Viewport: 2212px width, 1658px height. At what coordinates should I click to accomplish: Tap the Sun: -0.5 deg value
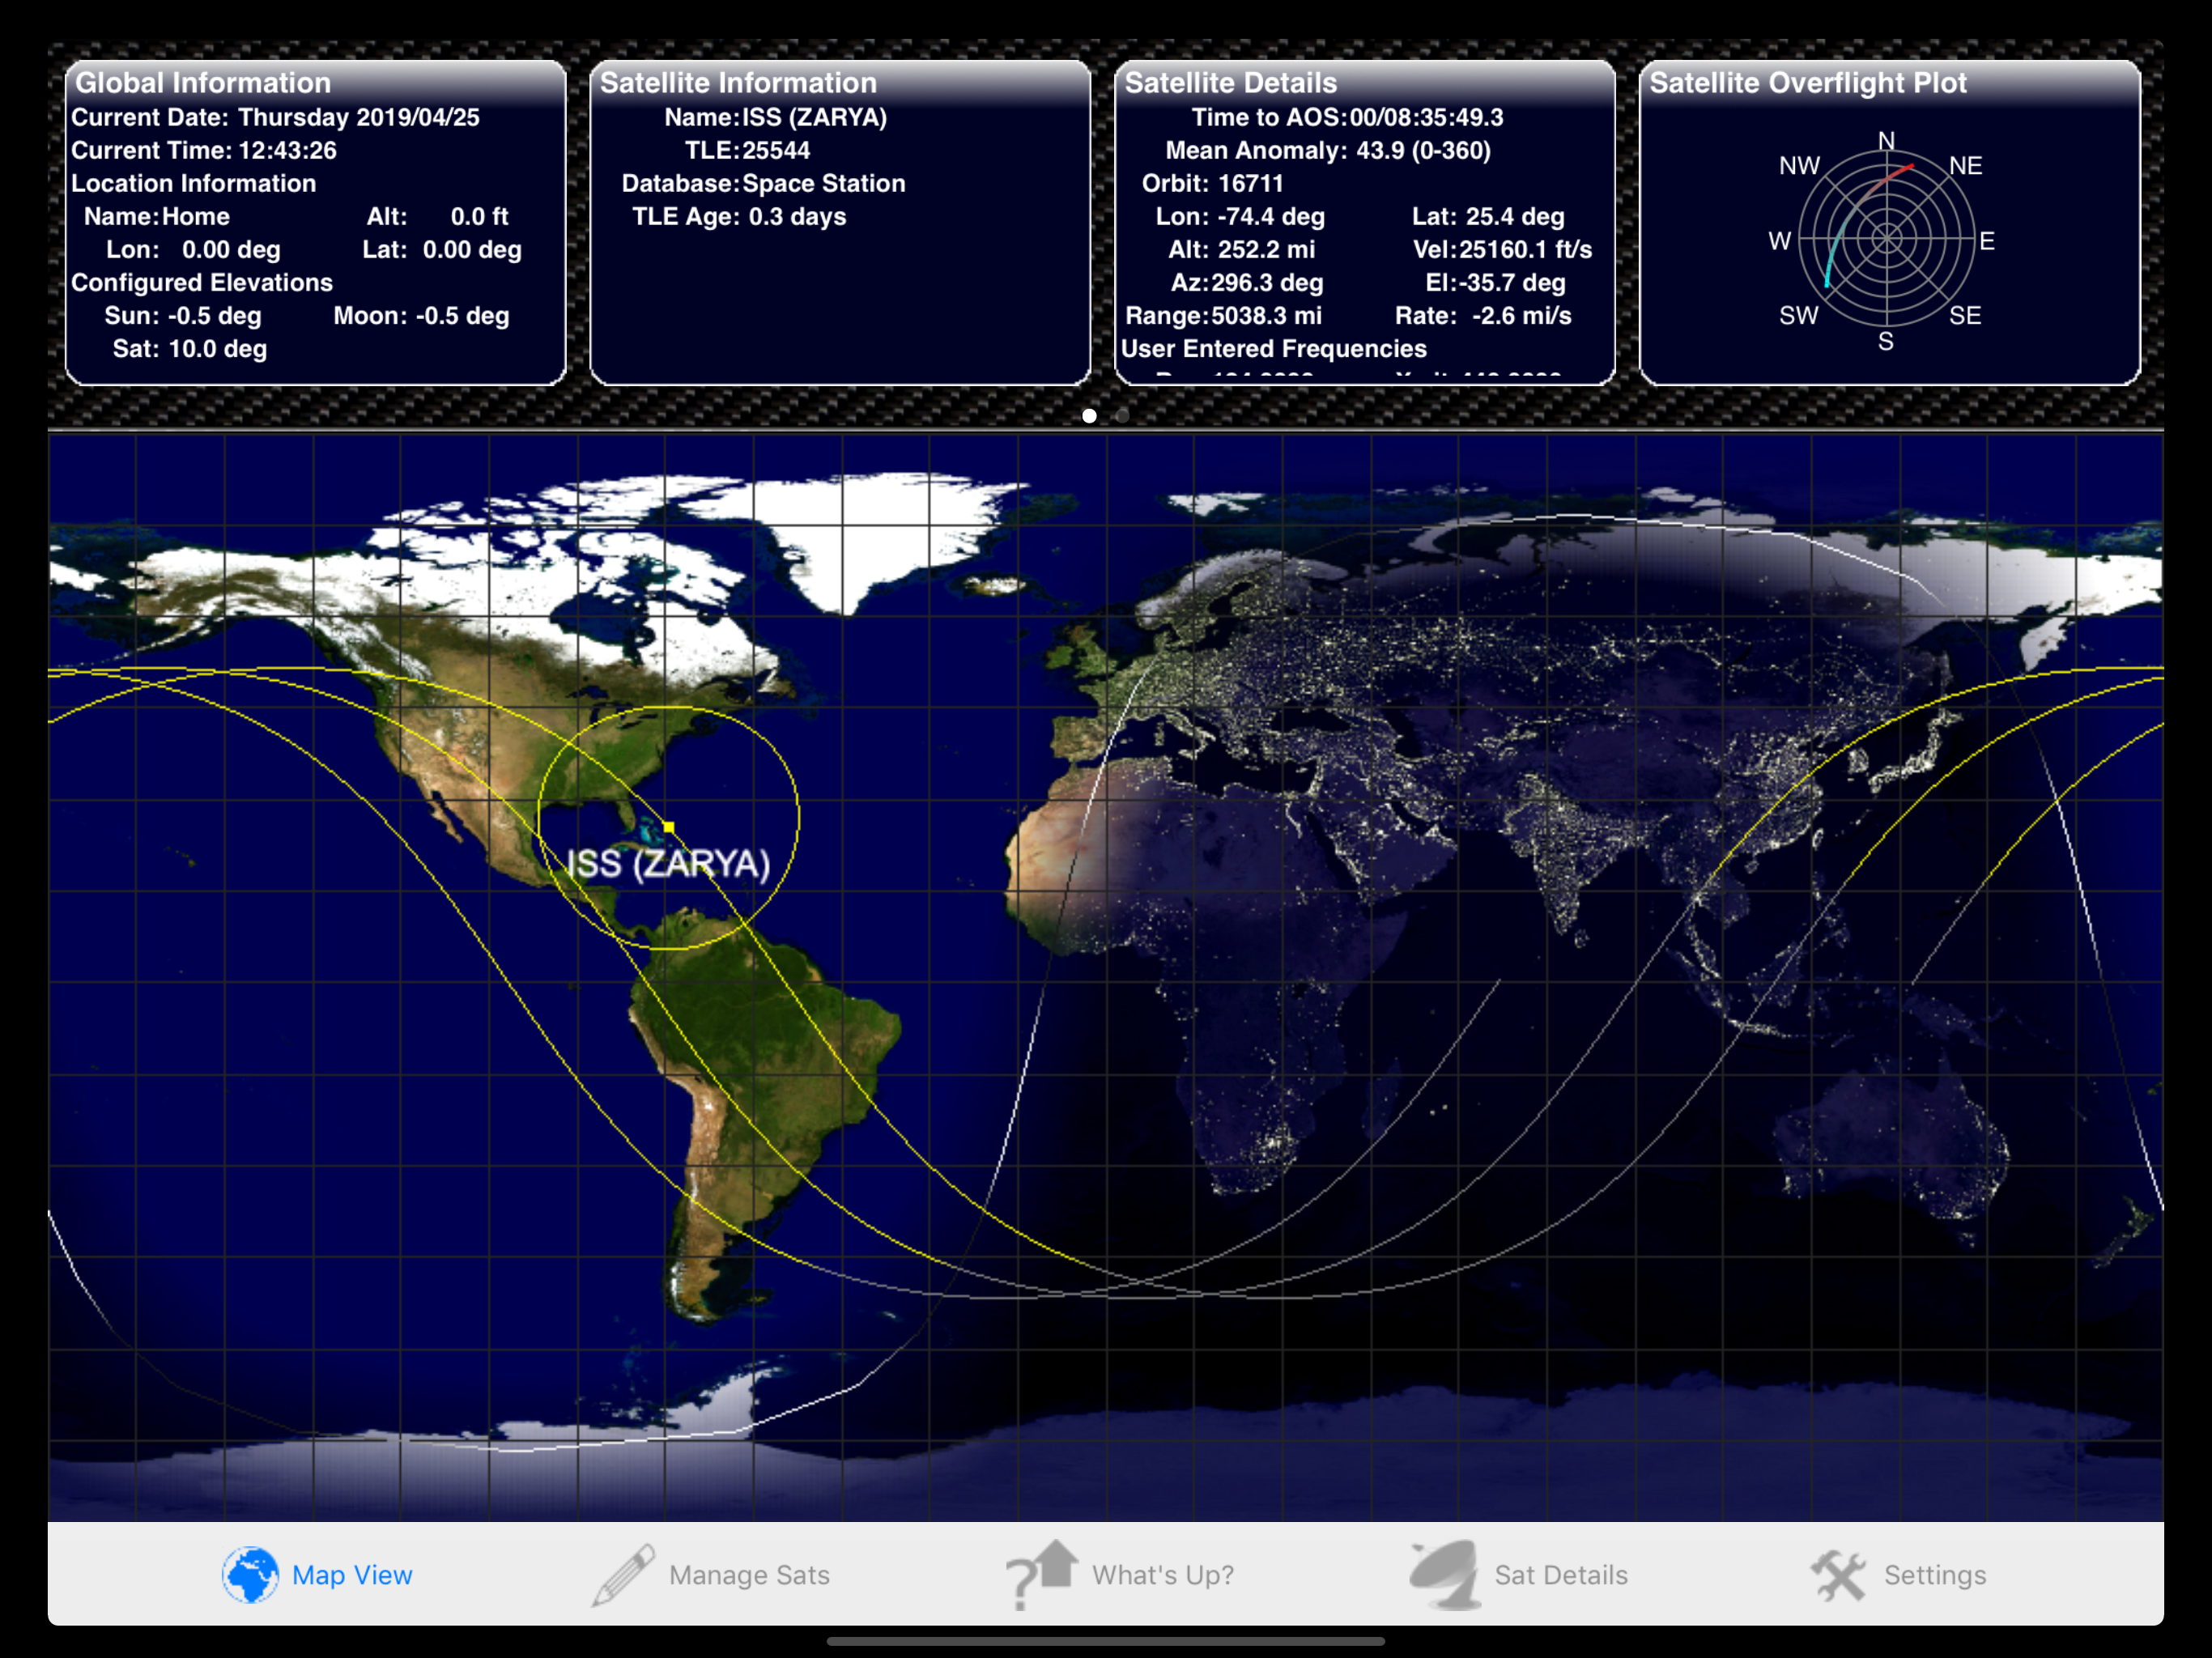tap(183, 315)
